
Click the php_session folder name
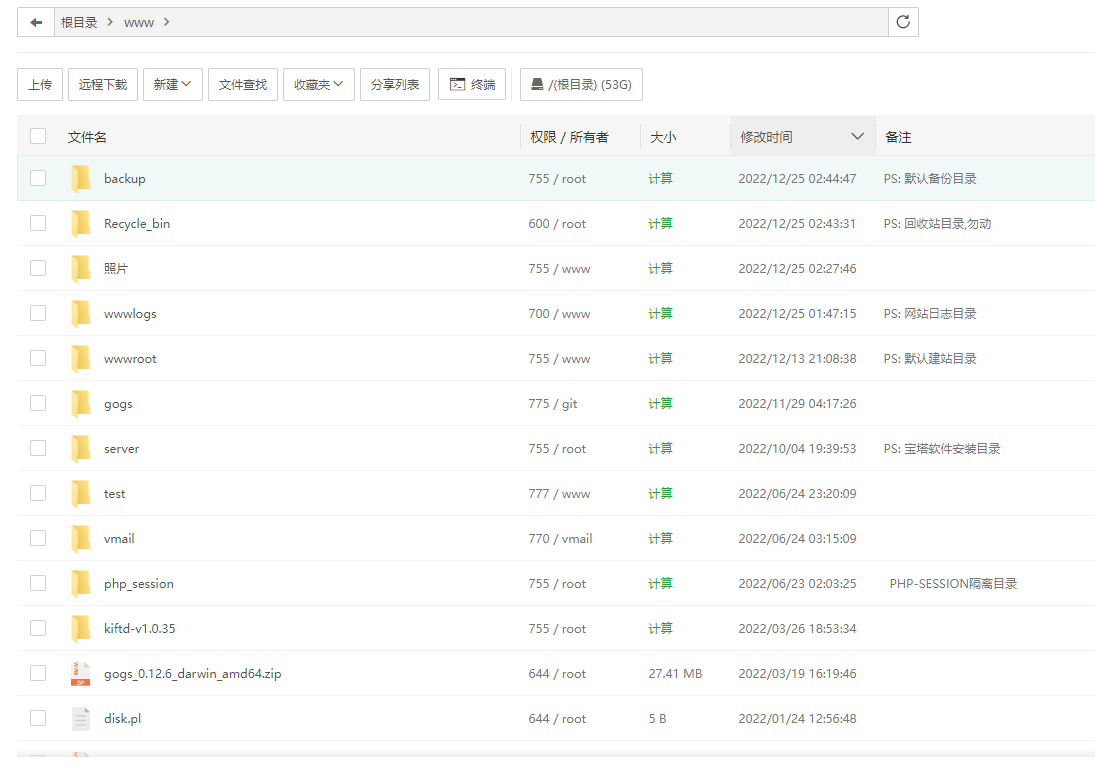tap(139, 584)
